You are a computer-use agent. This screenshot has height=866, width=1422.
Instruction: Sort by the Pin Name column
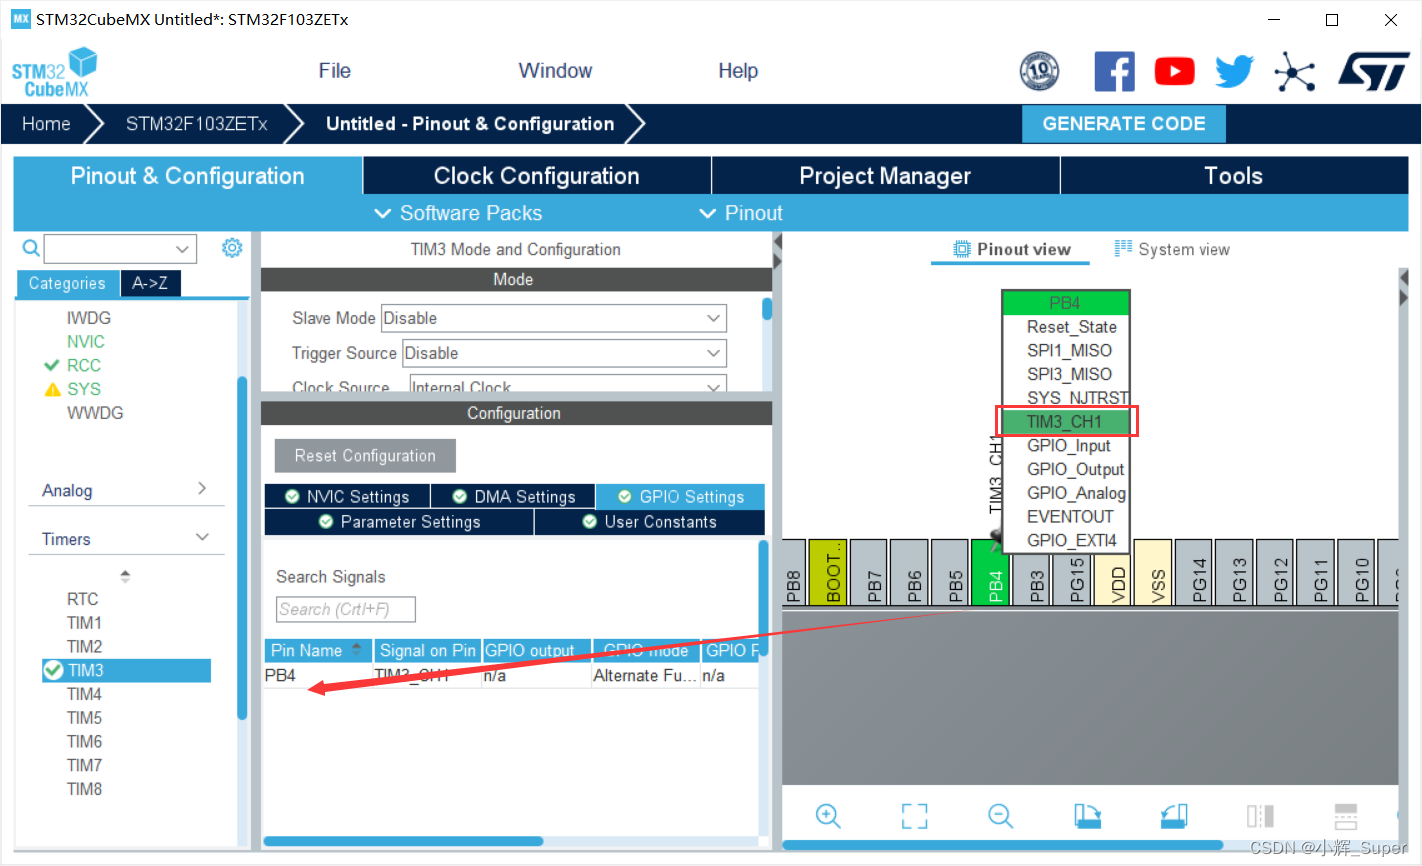318,651
